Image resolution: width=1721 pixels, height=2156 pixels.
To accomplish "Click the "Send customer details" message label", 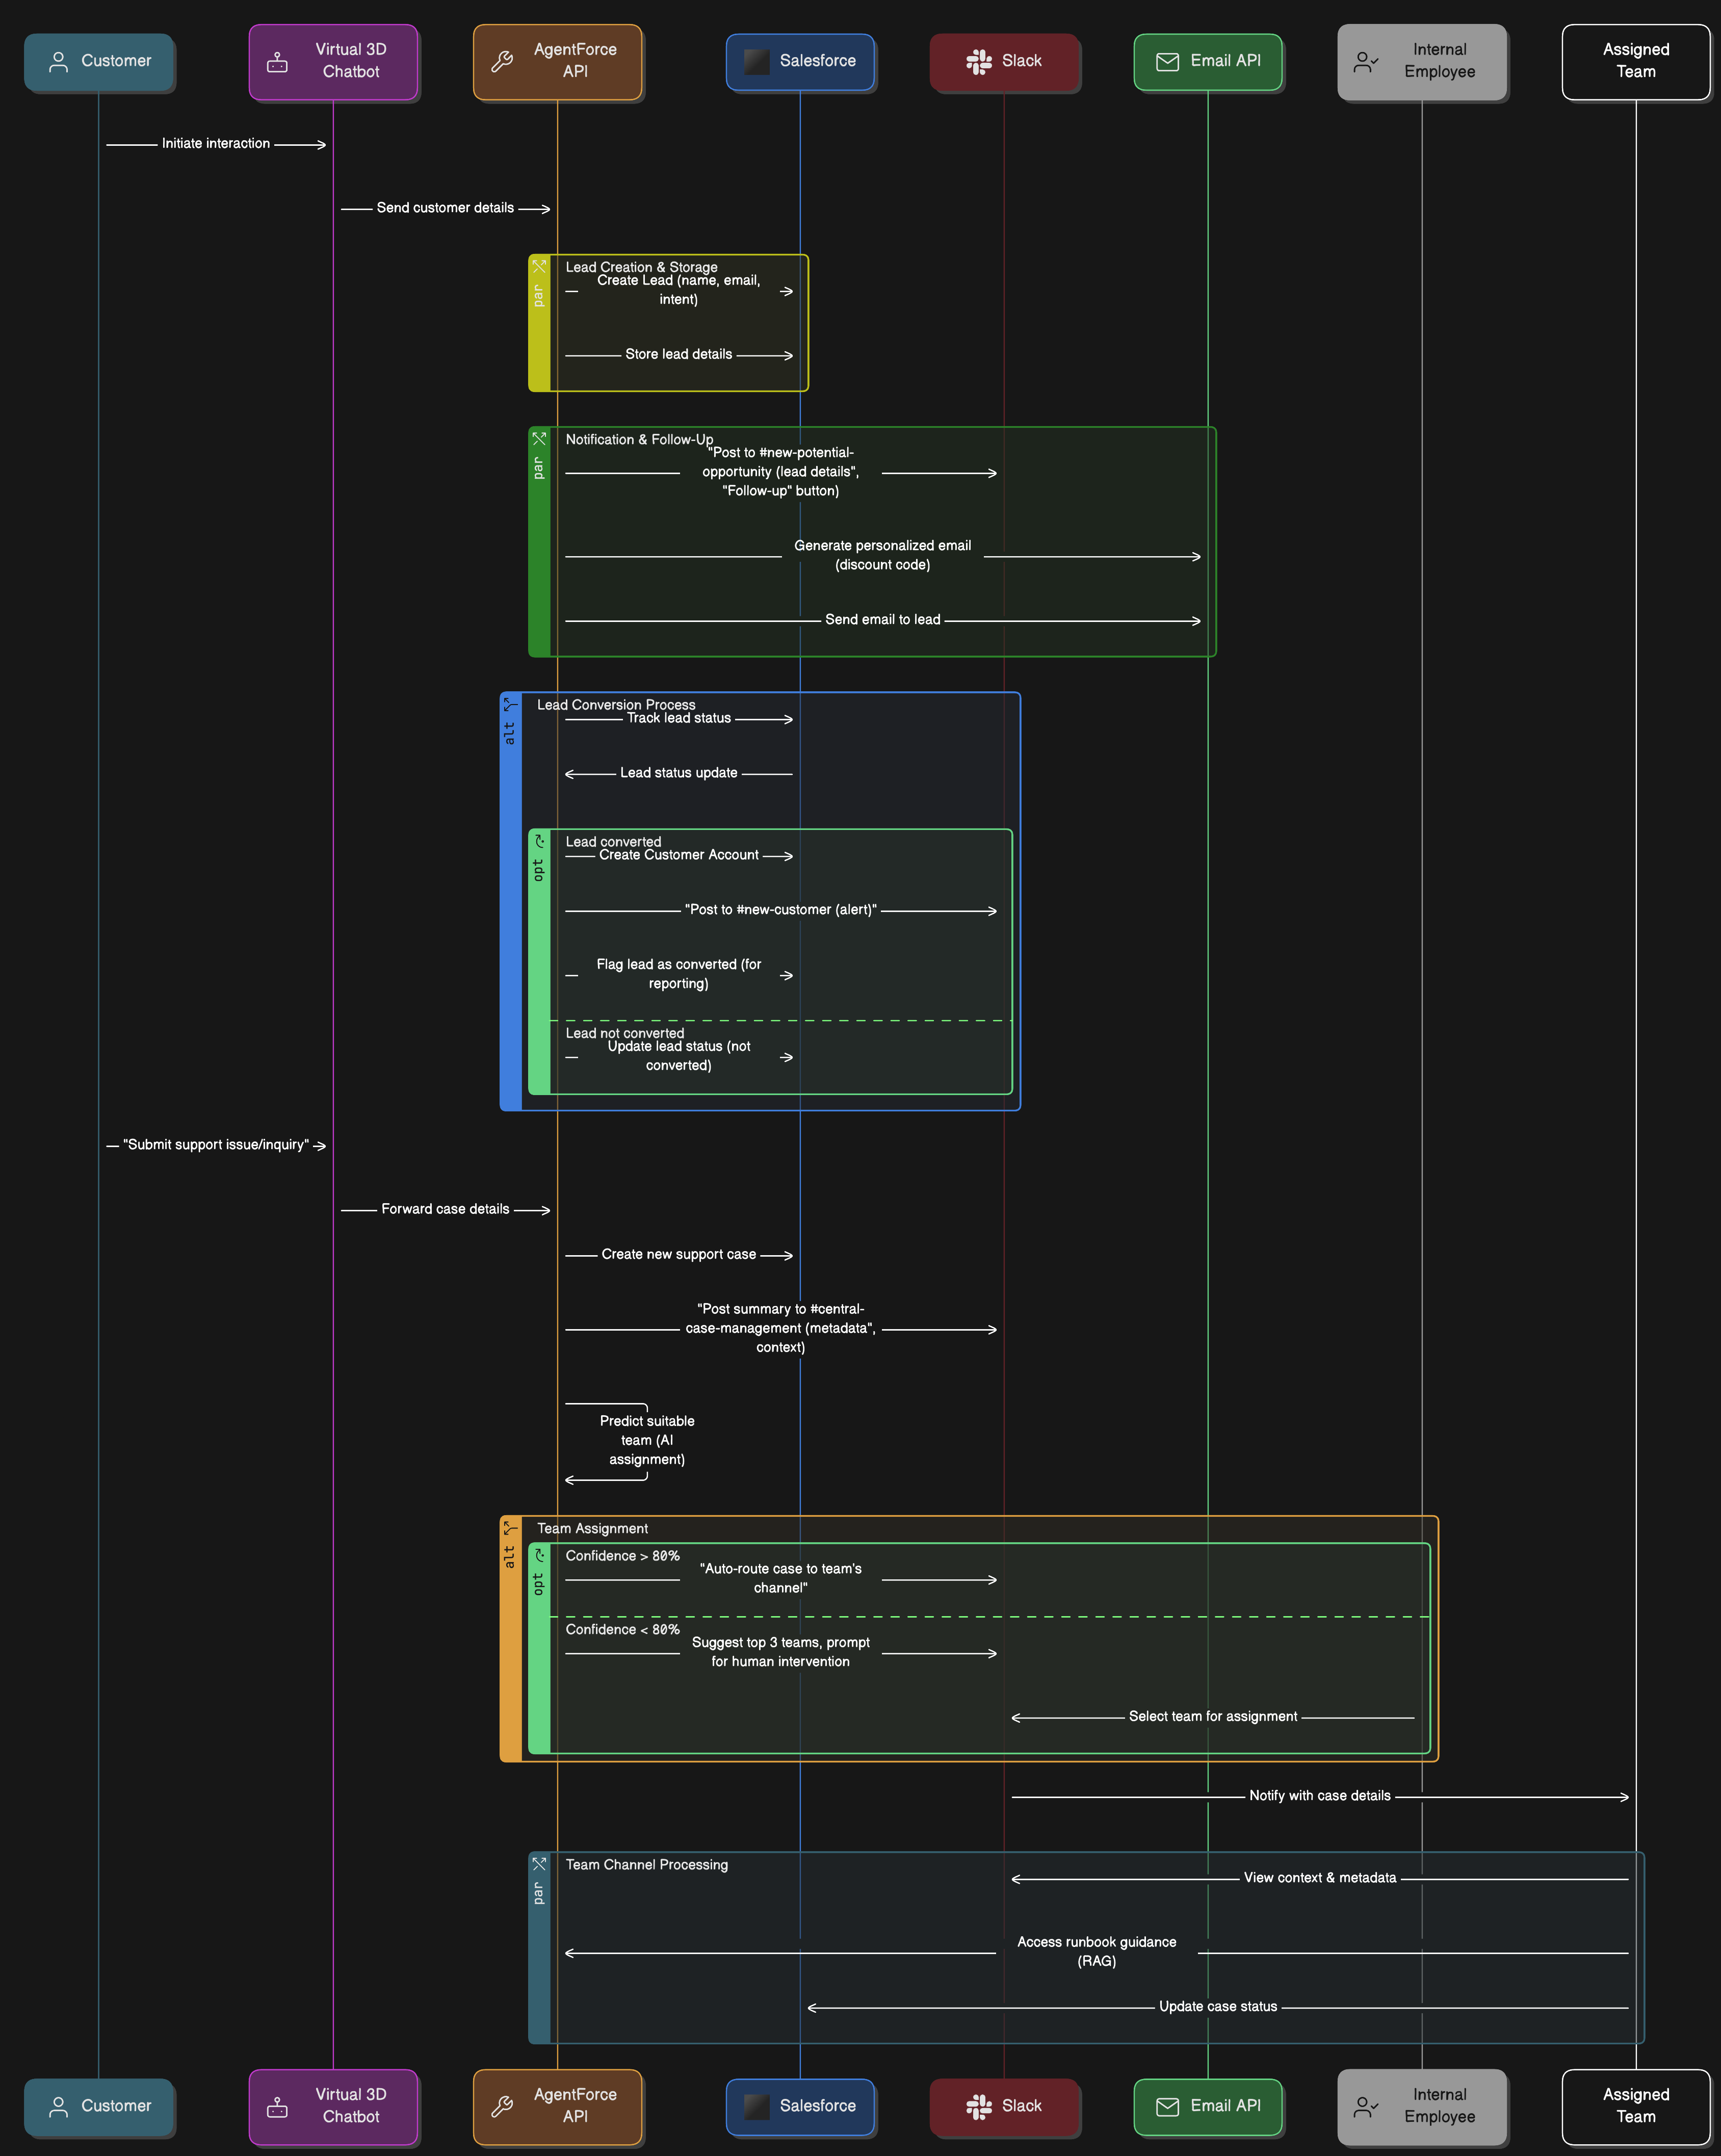I will pos(445,208).
